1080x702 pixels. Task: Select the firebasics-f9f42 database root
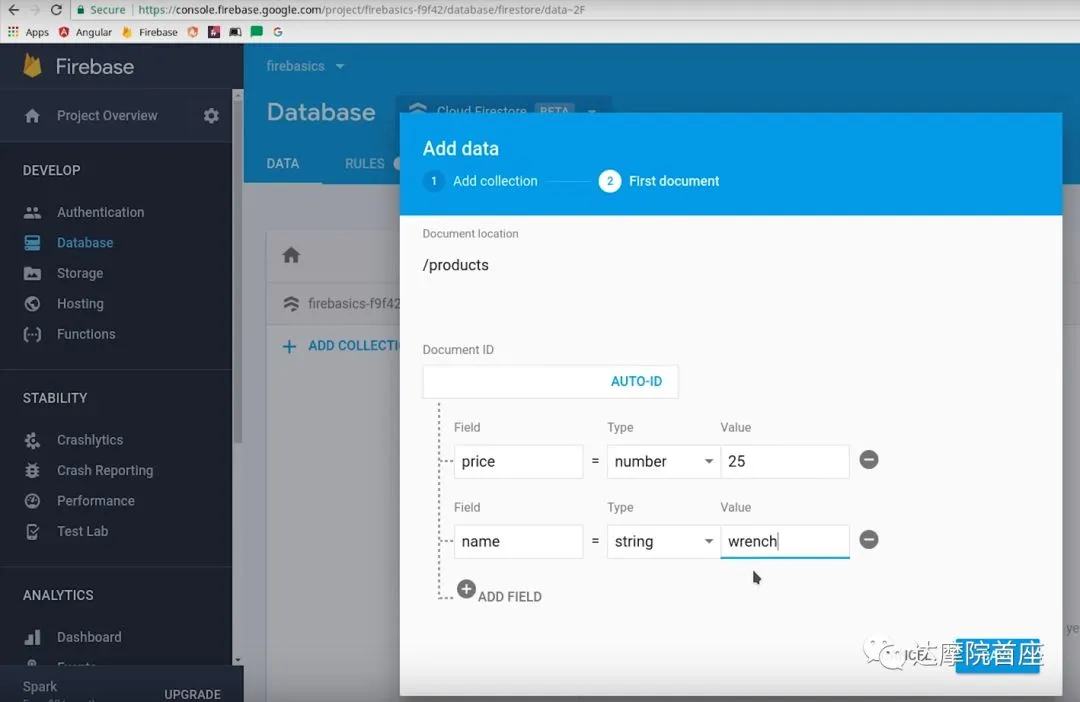pos(341,304)
